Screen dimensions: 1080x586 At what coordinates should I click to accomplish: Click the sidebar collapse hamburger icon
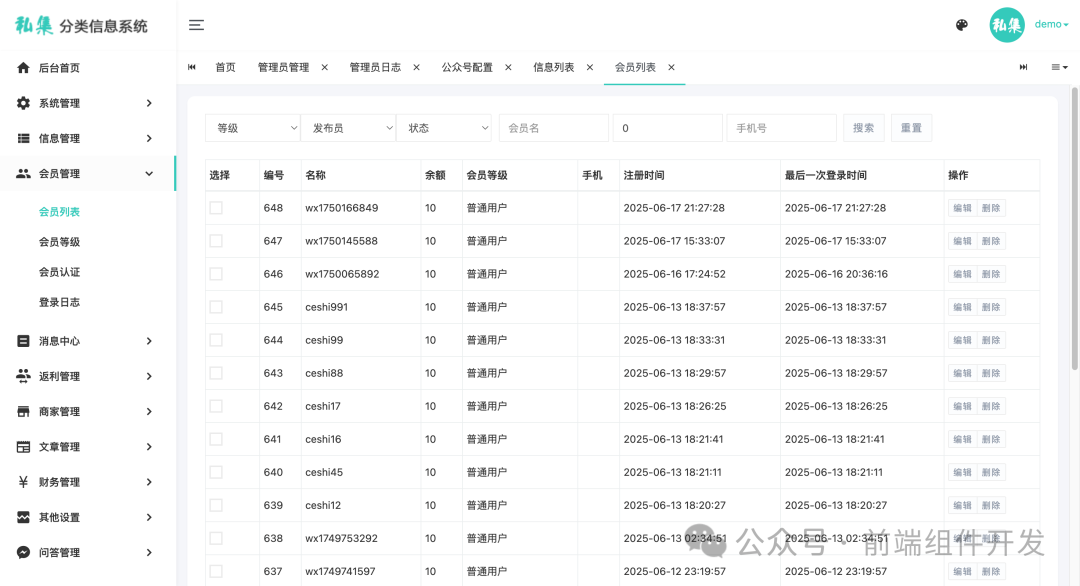(196, 26)
